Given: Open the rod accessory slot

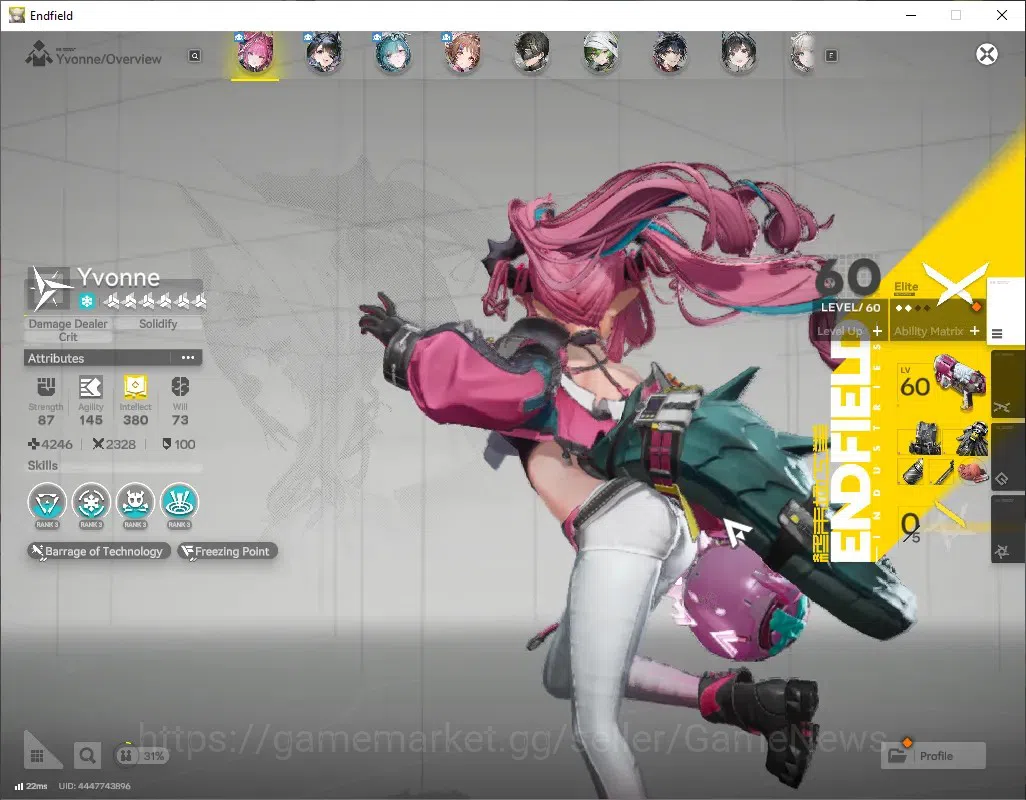Looking at the screenshot, I should click(942, 472).
